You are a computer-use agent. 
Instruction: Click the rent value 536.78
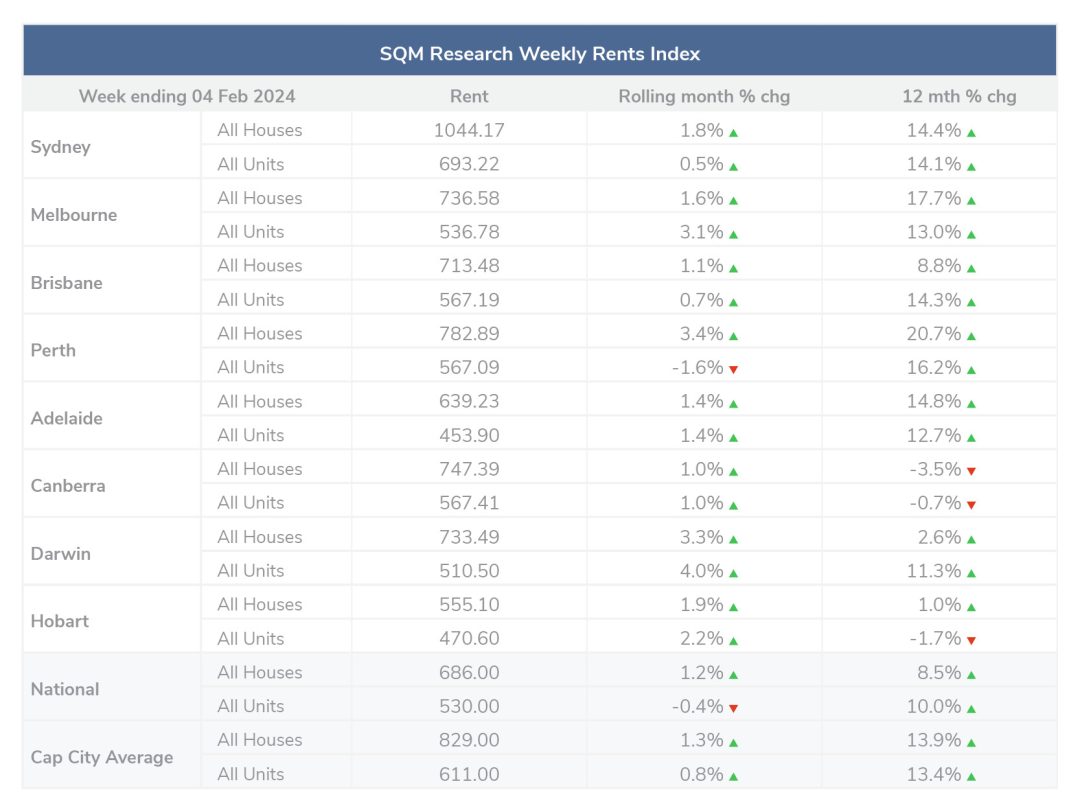469,231
